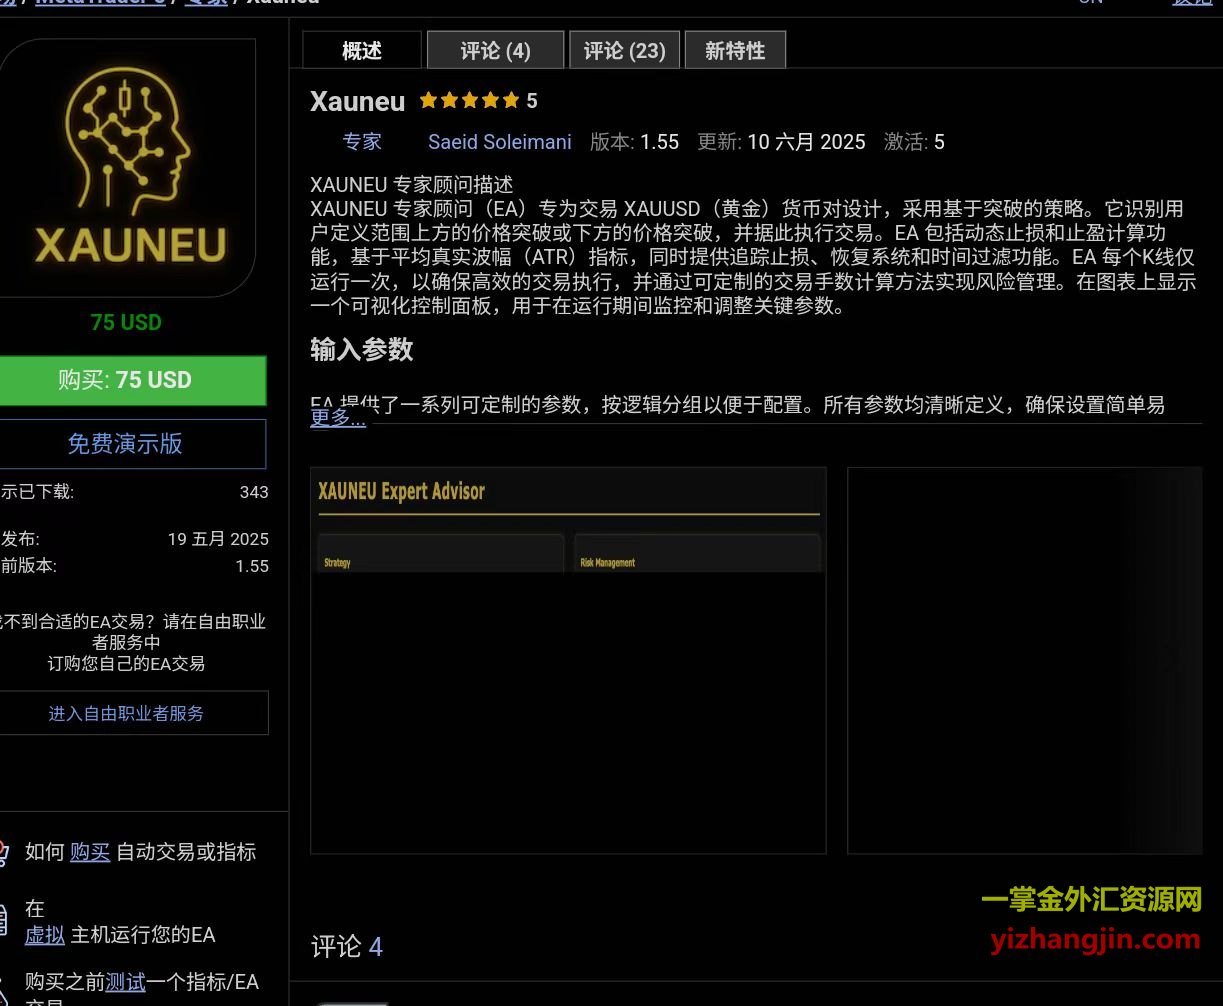Viewport: 1223px width, 1006px height.
Task: Switch to the 新特性 tab
Action: (x=735, y=51)
